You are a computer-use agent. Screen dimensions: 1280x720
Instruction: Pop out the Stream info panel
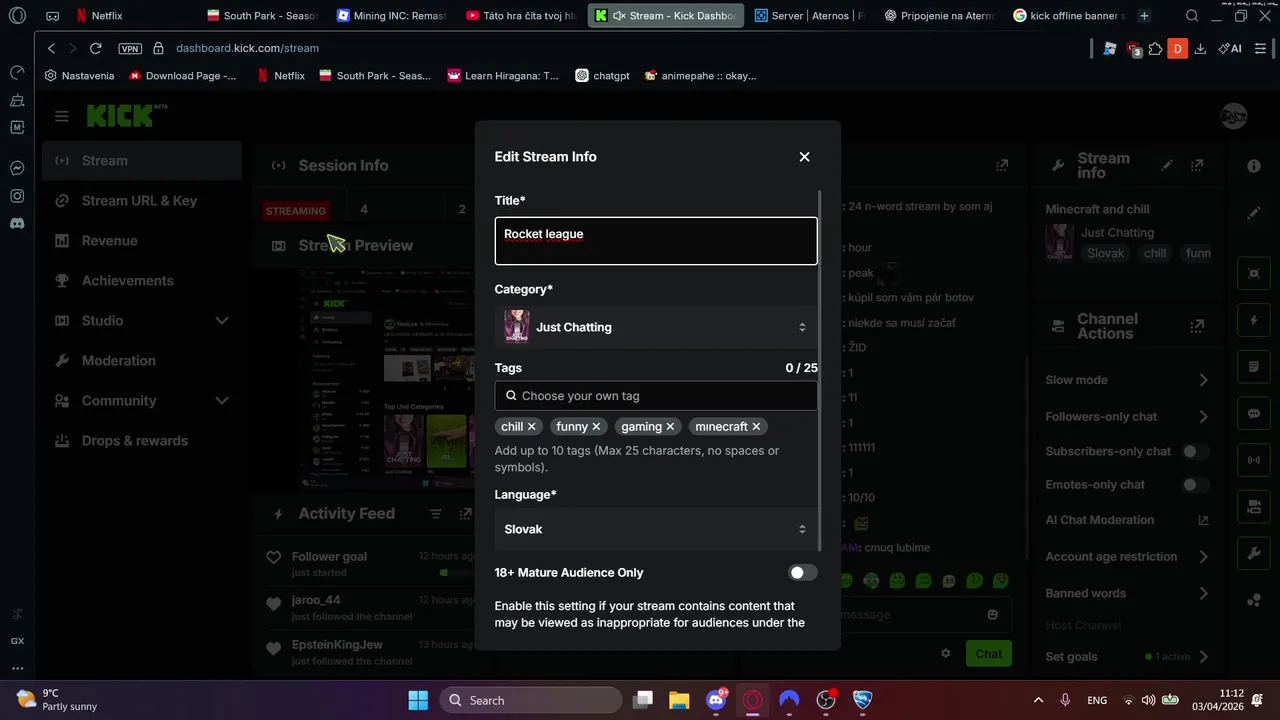[x=1197, y=165]
